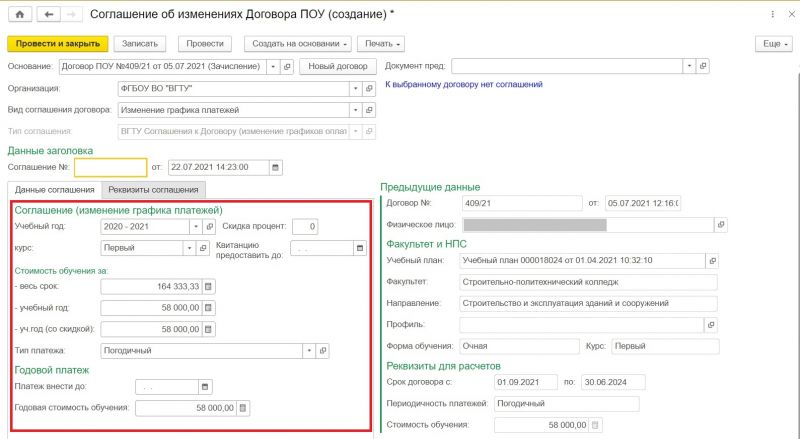The width and height of the screenshot is (800, 439).
Task: Focus the Соглашение № input field
Action: click(x=111, y=167)
